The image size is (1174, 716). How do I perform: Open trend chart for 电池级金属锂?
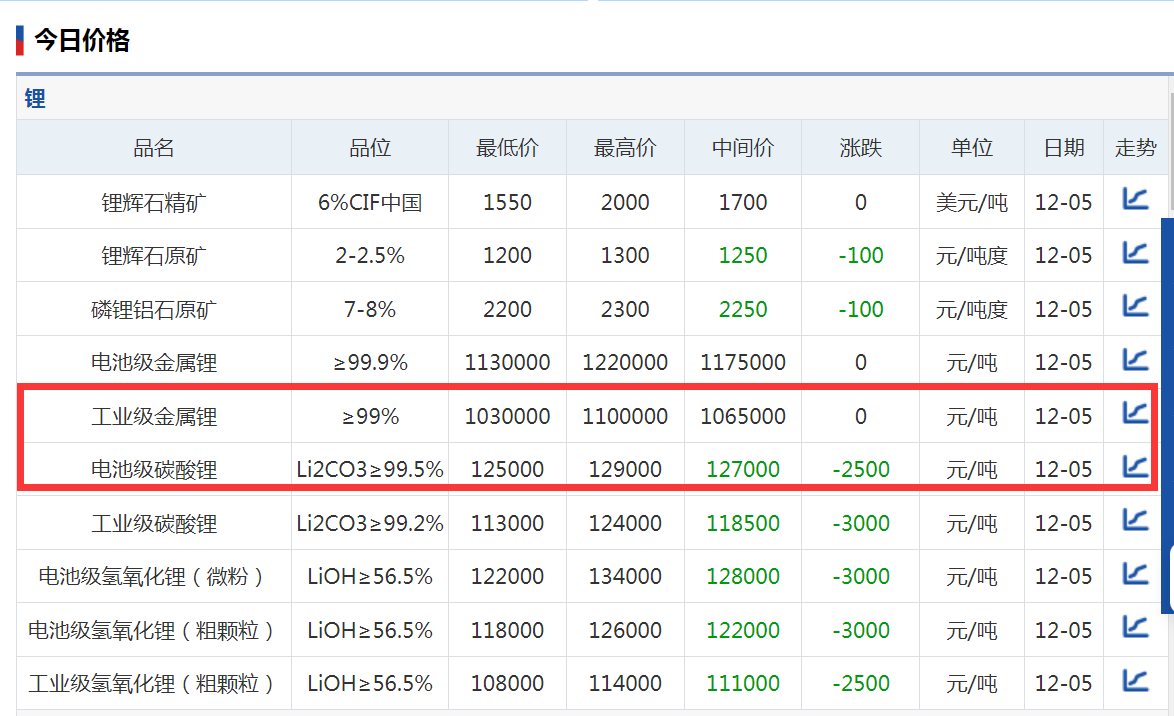coord(1135,359)
